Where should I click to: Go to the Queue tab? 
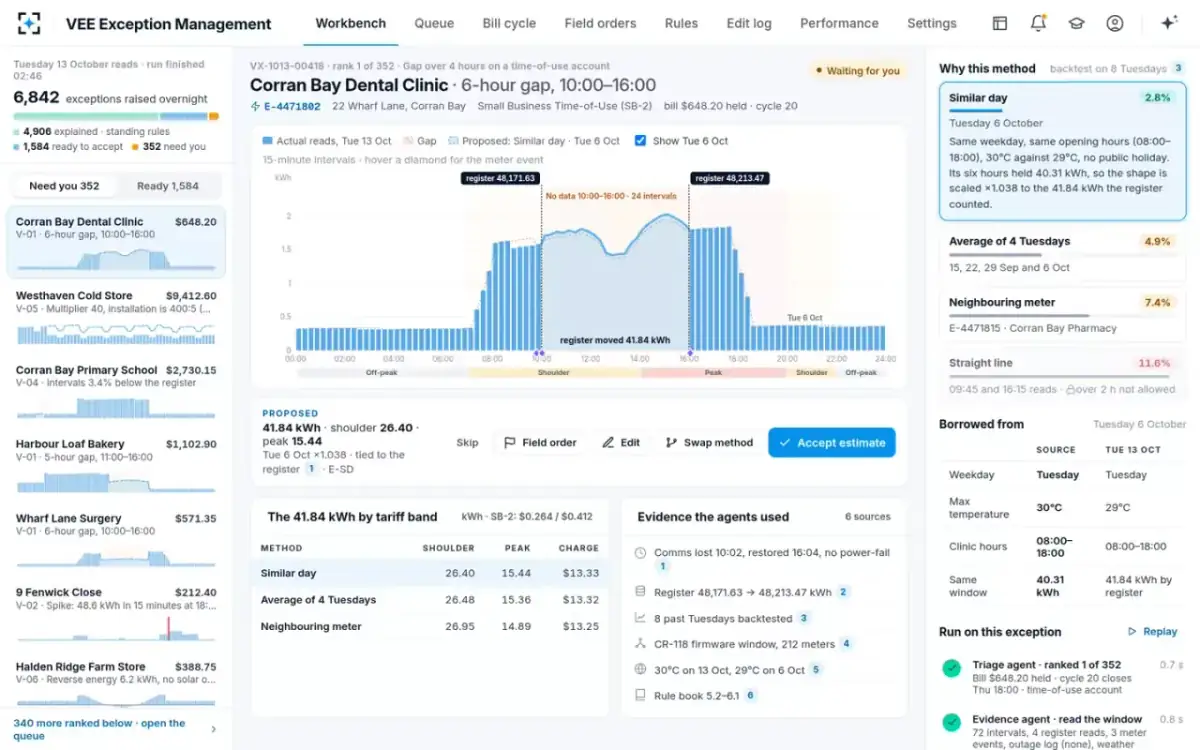click(433, 23)
